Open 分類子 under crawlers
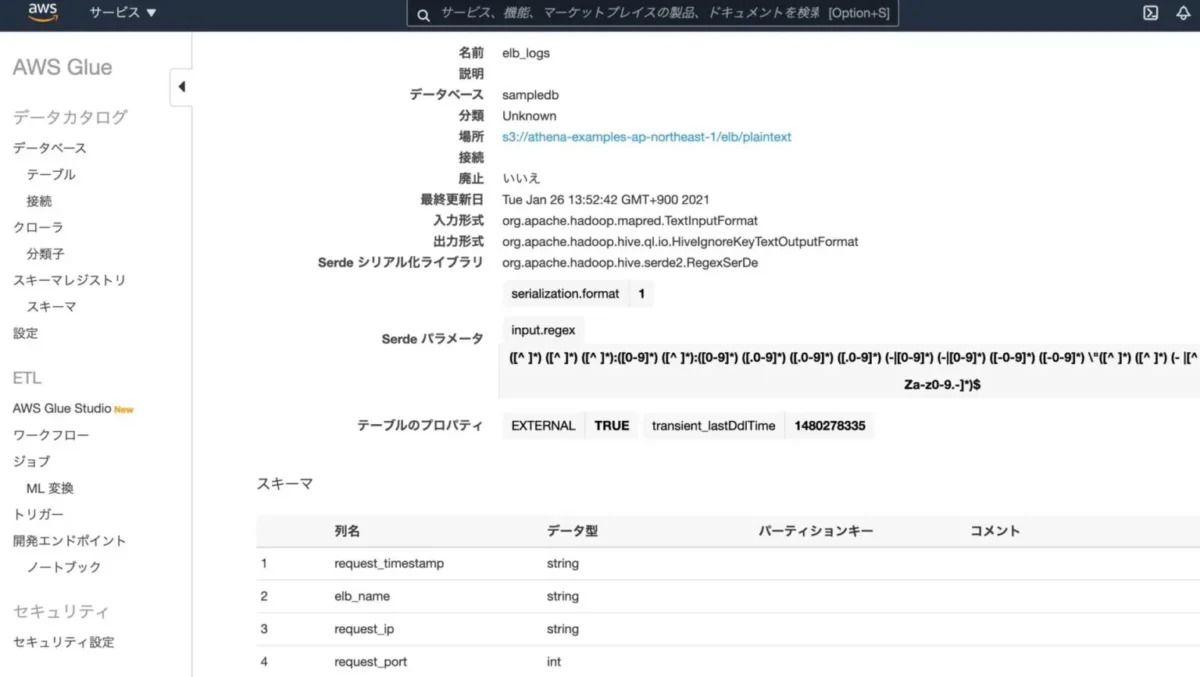 [x=45, y=254]
